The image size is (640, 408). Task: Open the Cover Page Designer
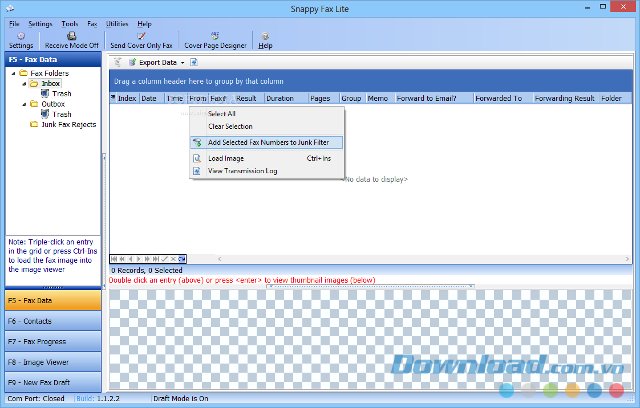(x=214, y=36)
